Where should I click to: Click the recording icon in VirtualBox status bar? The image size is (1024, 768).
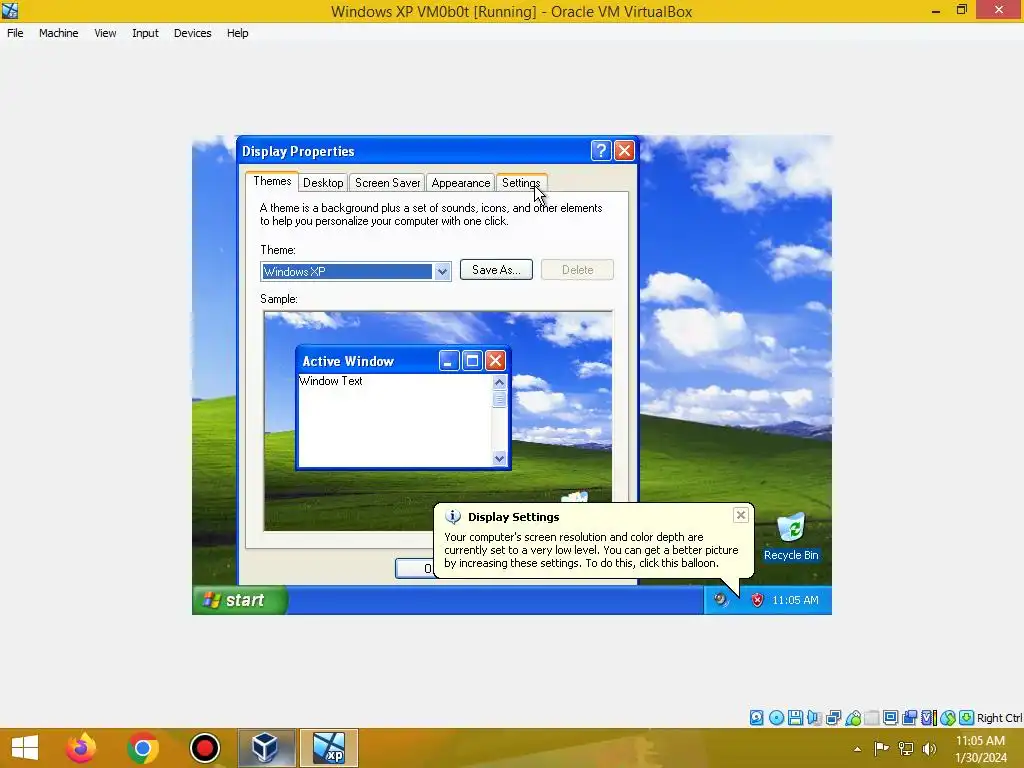tap(909, 718)
